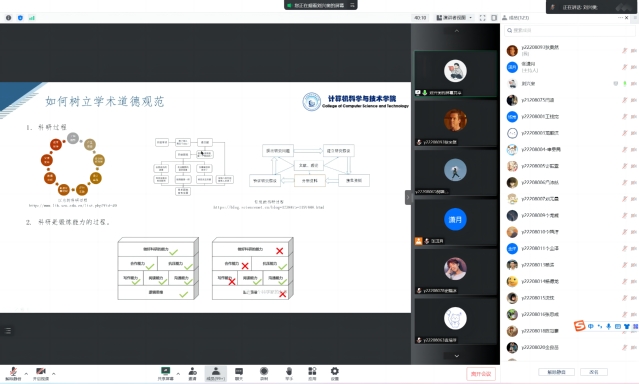Open the invite participants icon
Screen dimensions: 639x384
pyautogui.click(x=193, y=373)
